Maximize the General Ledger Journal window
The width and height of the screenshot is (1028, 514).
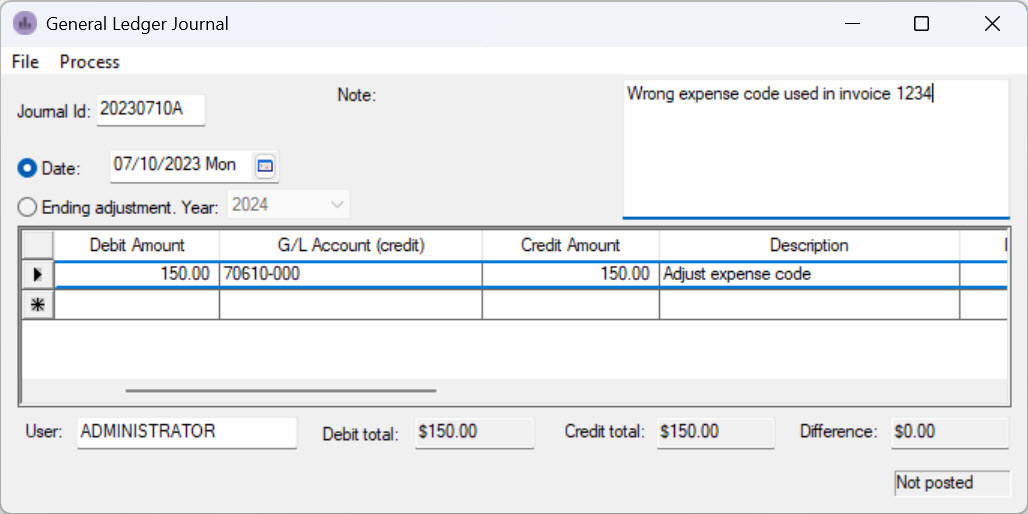tap(921, 24)
